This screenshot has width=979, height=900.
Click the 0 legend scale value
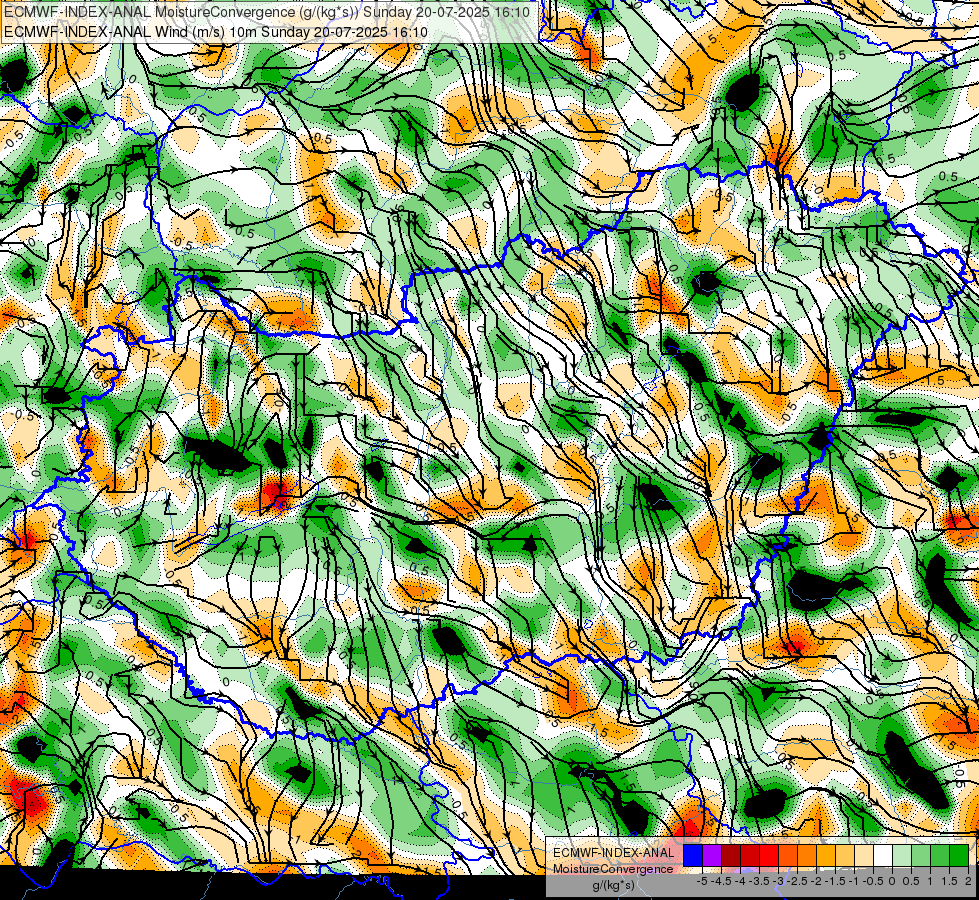(x=892, y=881)
